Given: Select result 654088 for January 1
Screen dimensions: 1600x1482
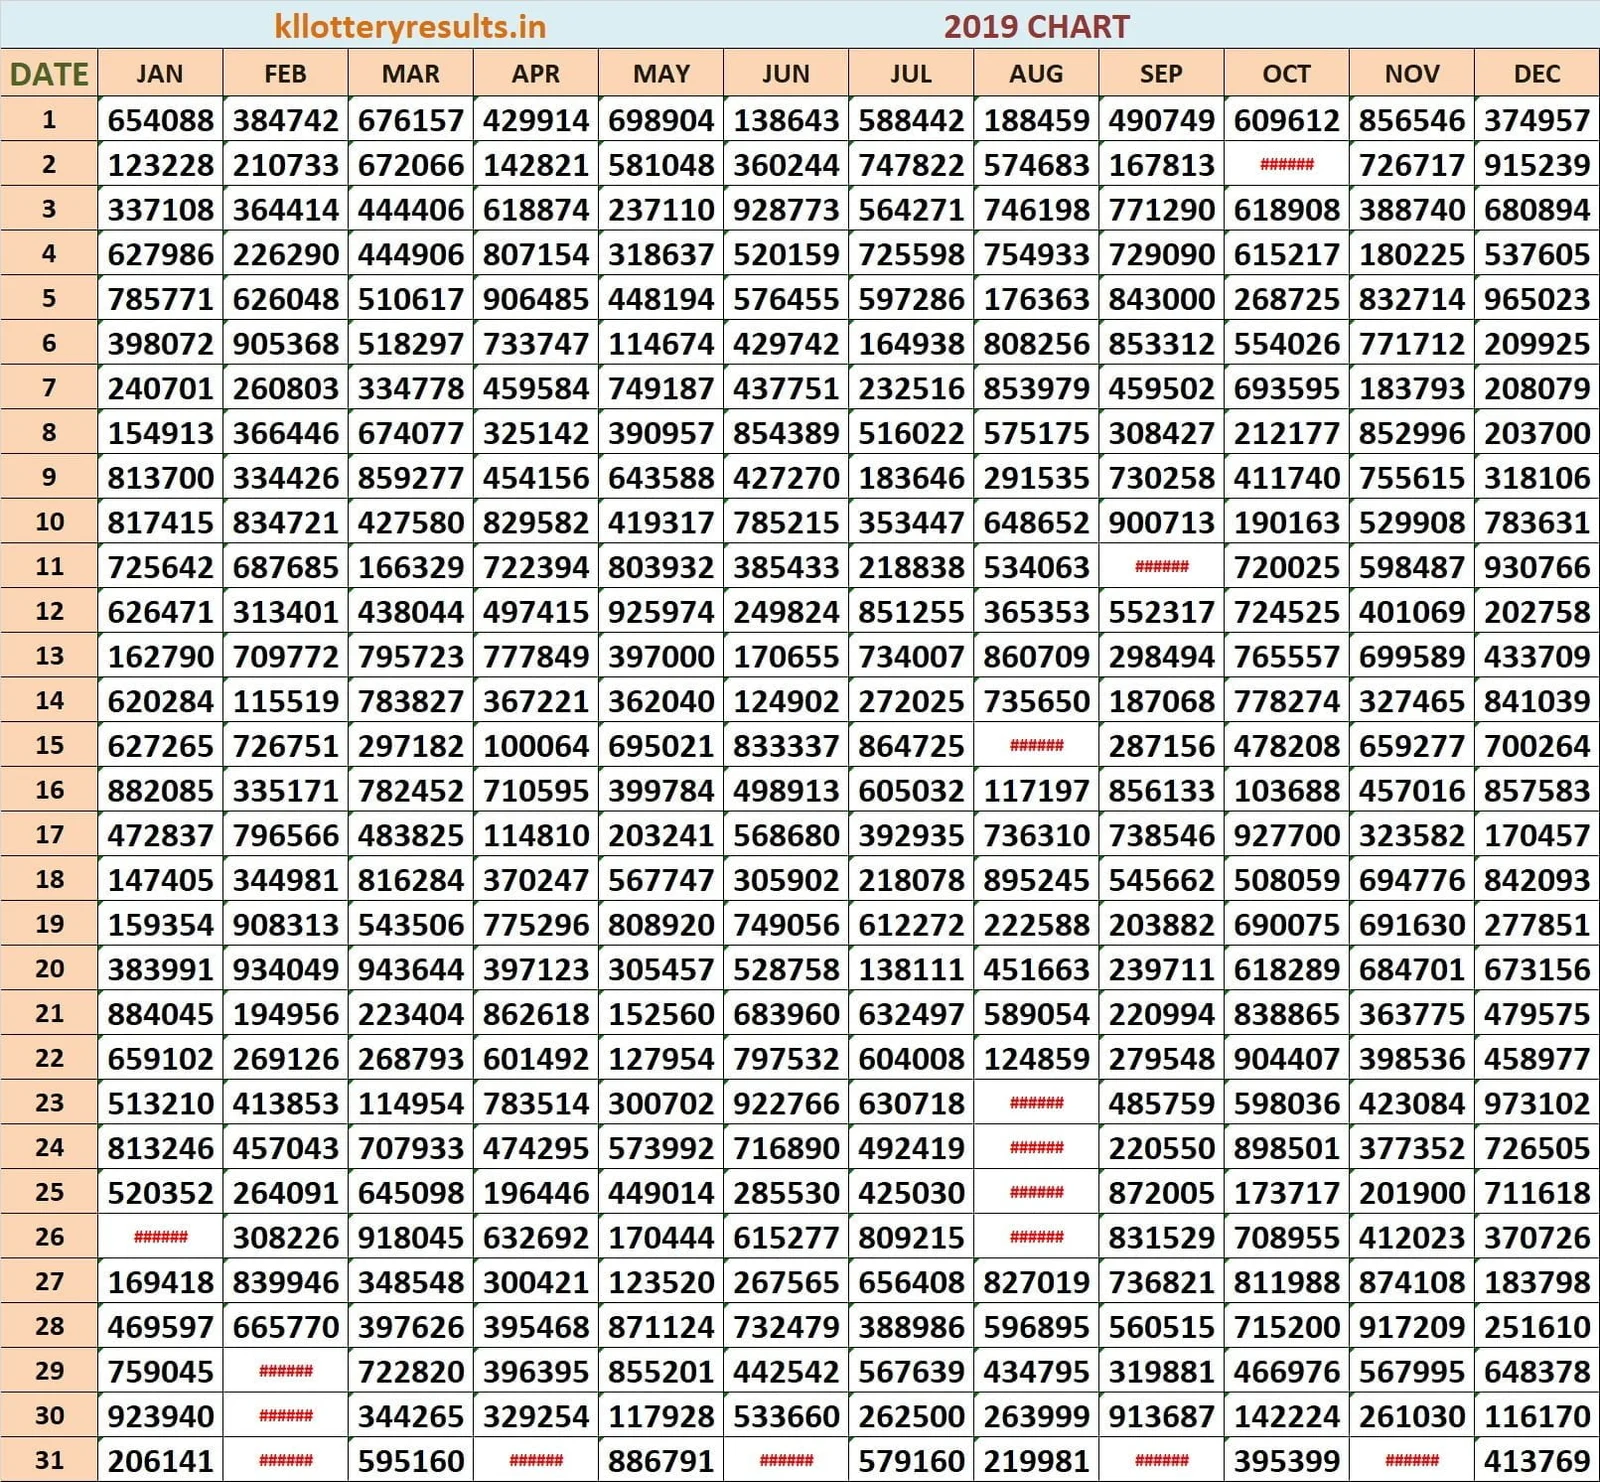Looking at the screenshot, I should point(160,120).
